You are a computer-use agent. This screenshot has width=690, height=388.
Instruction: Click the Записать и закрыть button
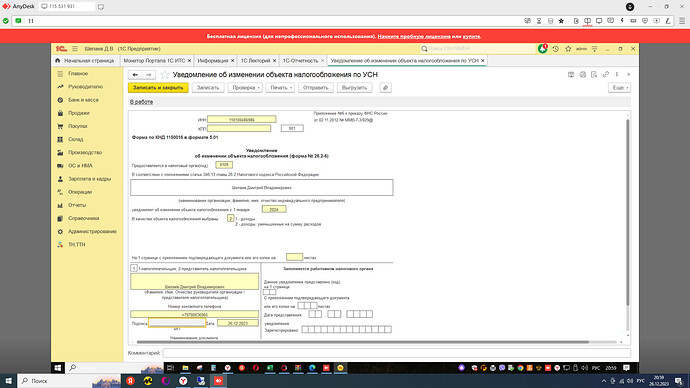(158, 88)
